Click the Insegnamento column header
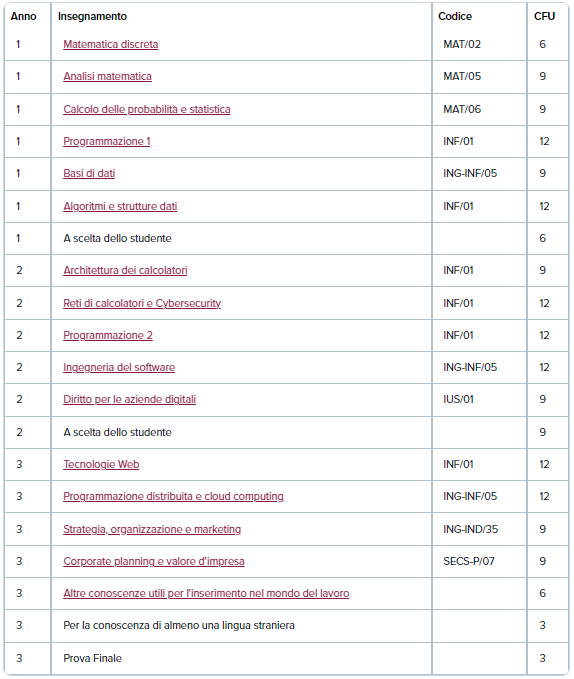 pyautogui.click(x=92, y=16)
